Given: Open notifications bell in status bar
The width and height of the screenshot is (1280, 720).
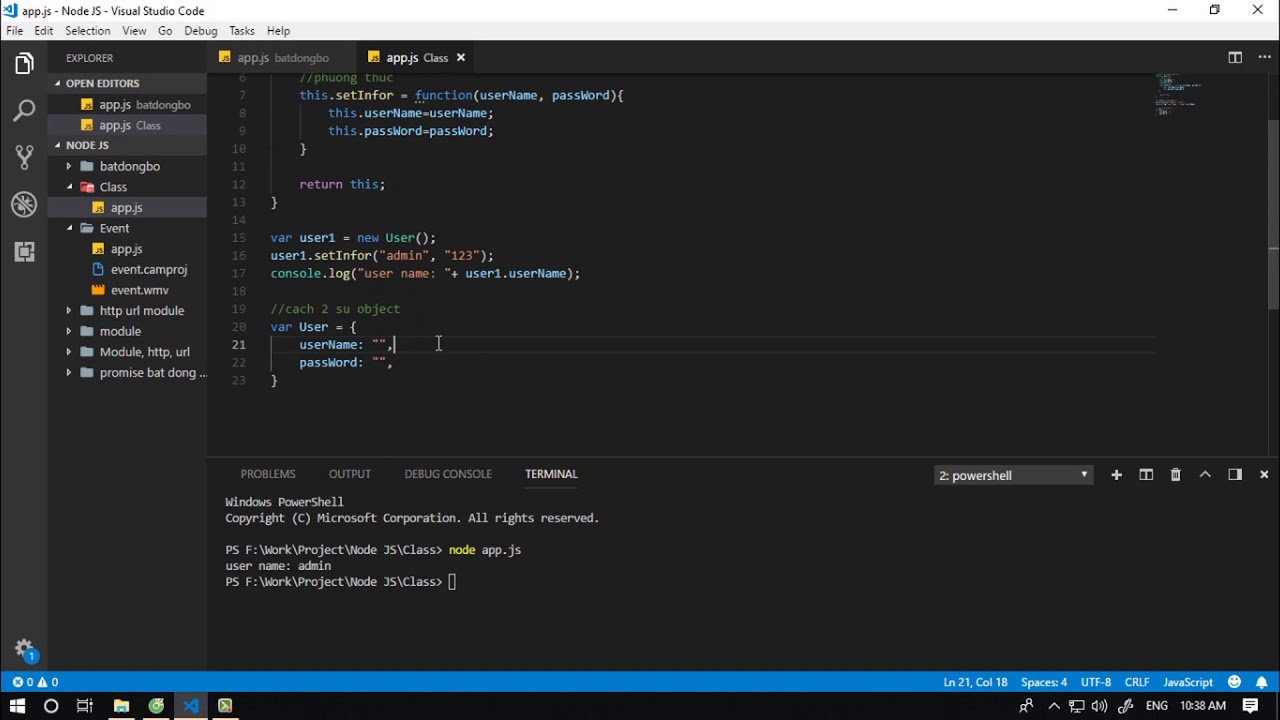Looking at the screenshot, I should tap(1261, 682).
